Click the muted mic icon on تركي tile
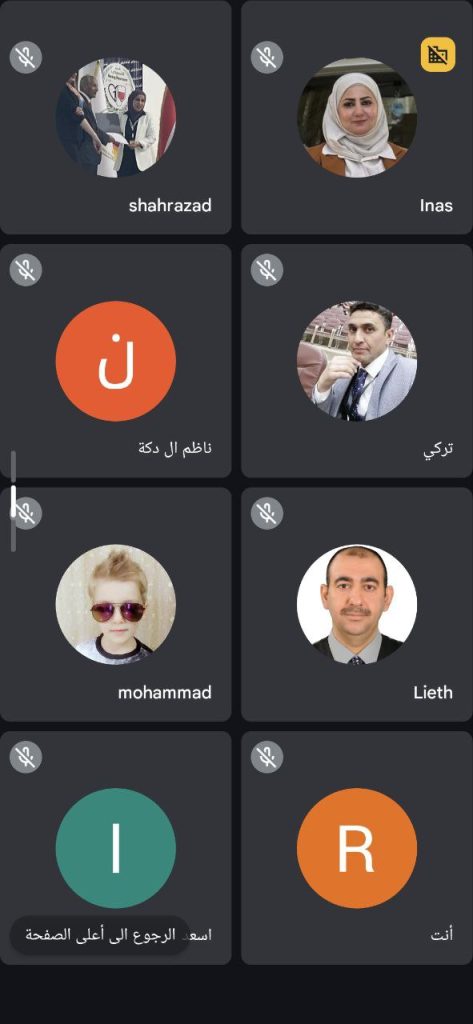The image size is (473, 1024). pos(267,270)
